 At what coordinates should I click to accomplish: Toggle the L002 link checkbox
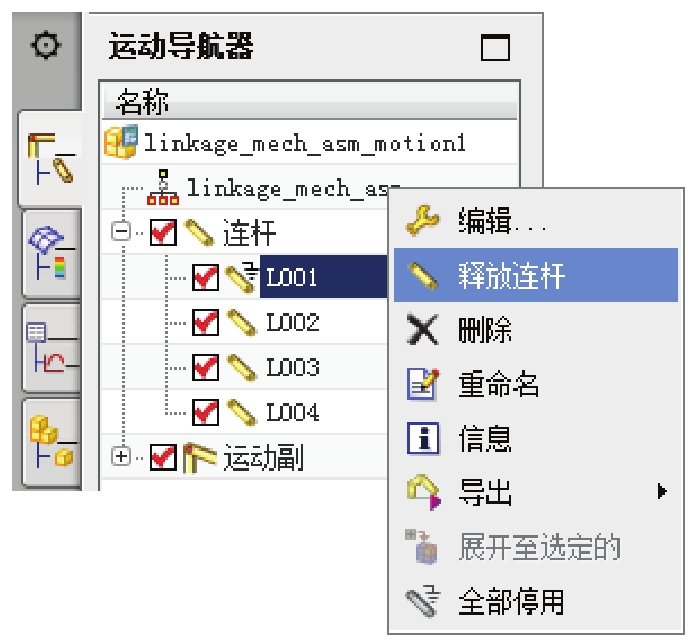(205, 322)
